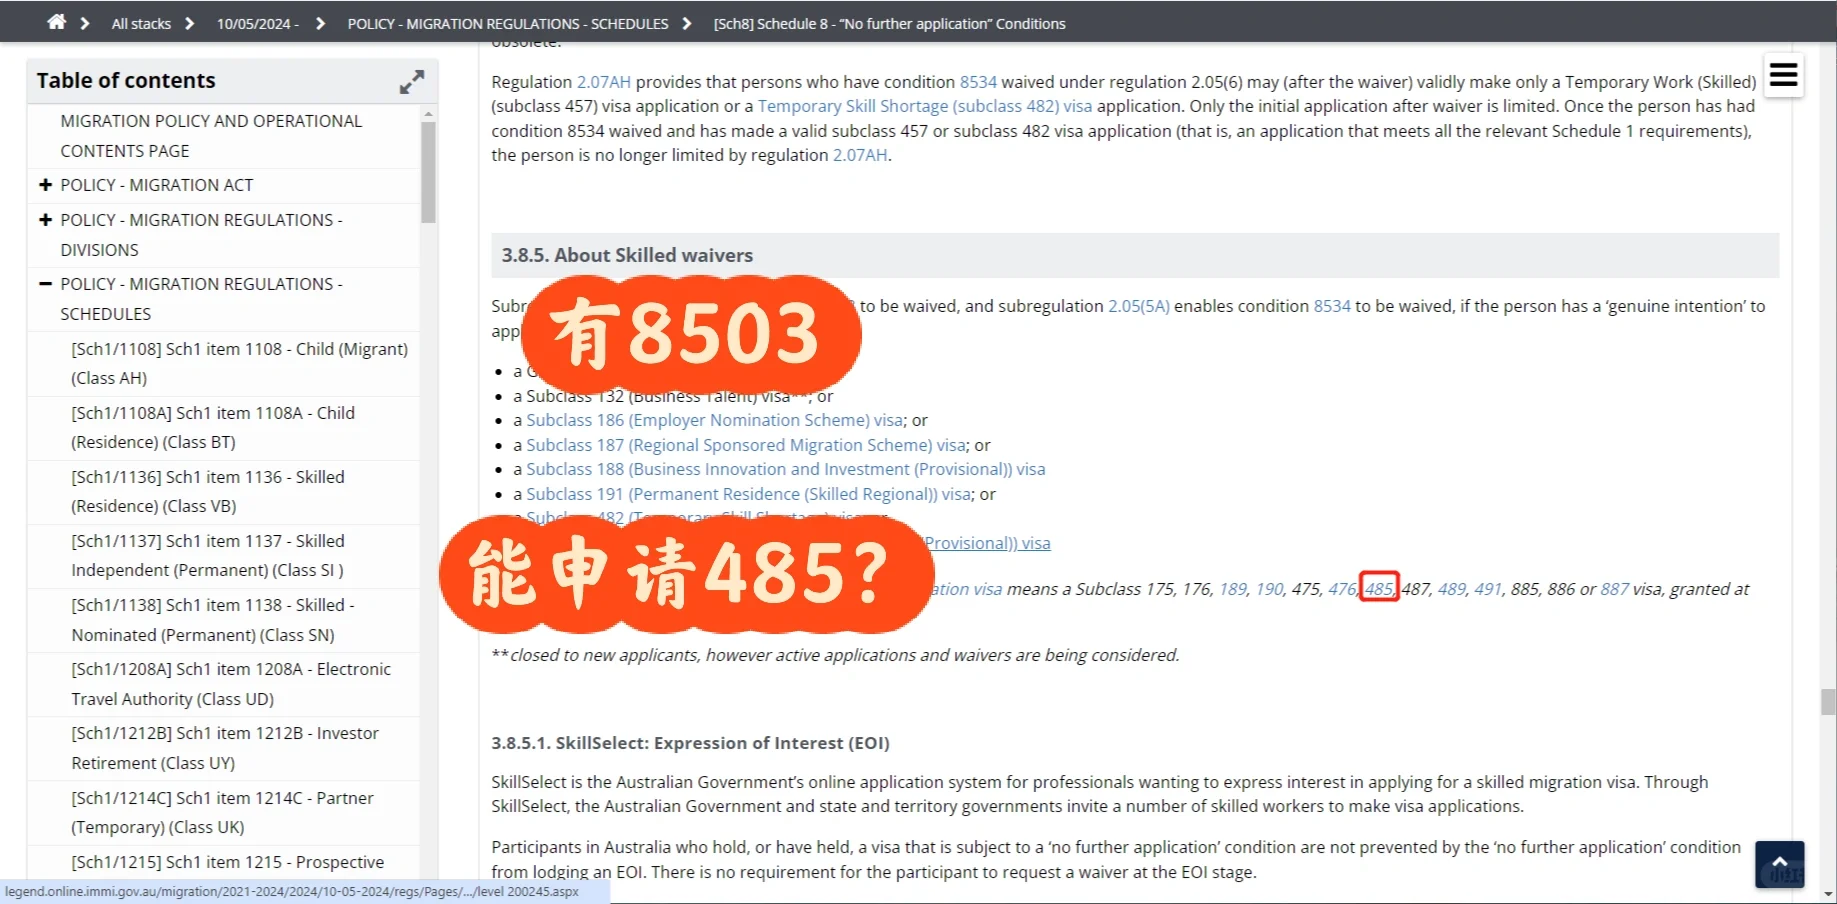Open Subclass 186 Employer Nomination Scheme visa link
Screen dimensions: 1837x904
point(715,420)
